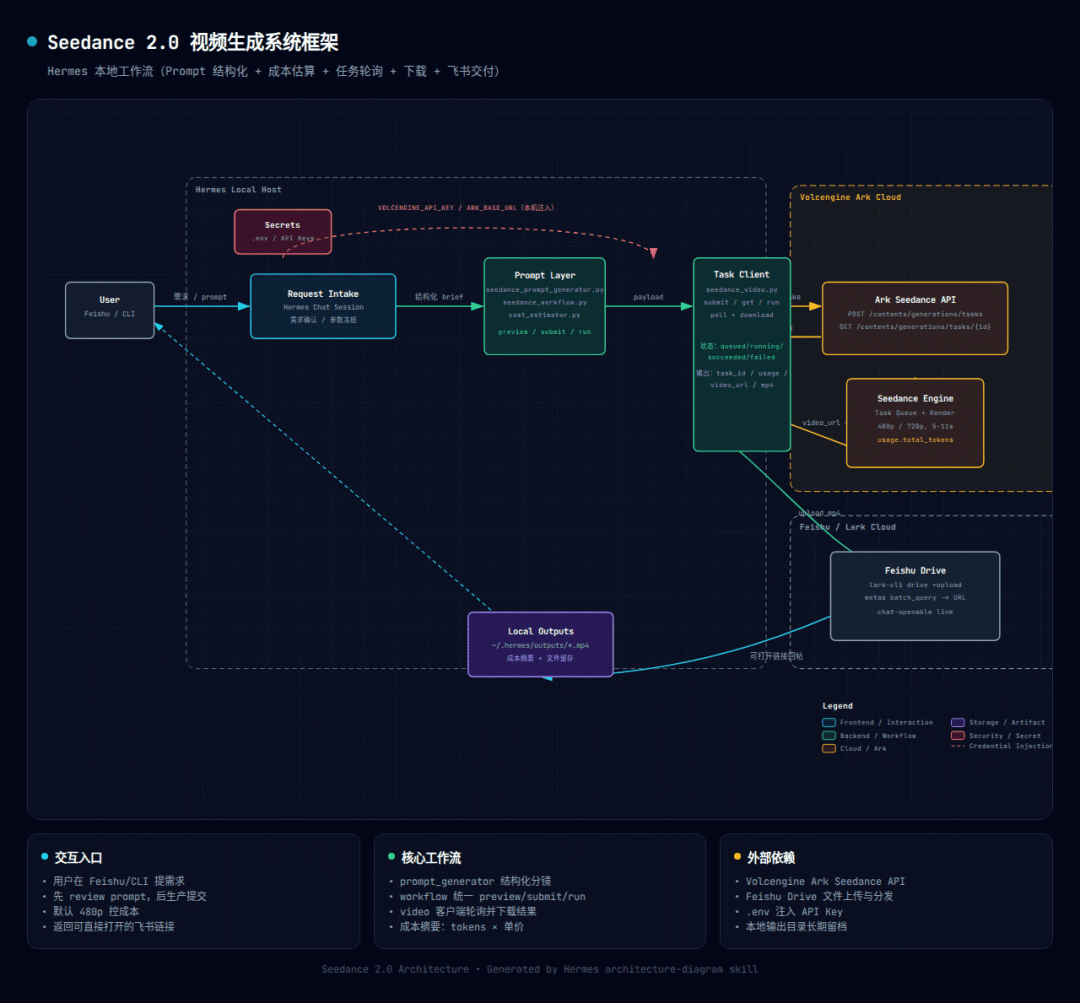Viewport: 1080px width, 1003px height.
Task: Click the payload arrow label
Action: 648,297
